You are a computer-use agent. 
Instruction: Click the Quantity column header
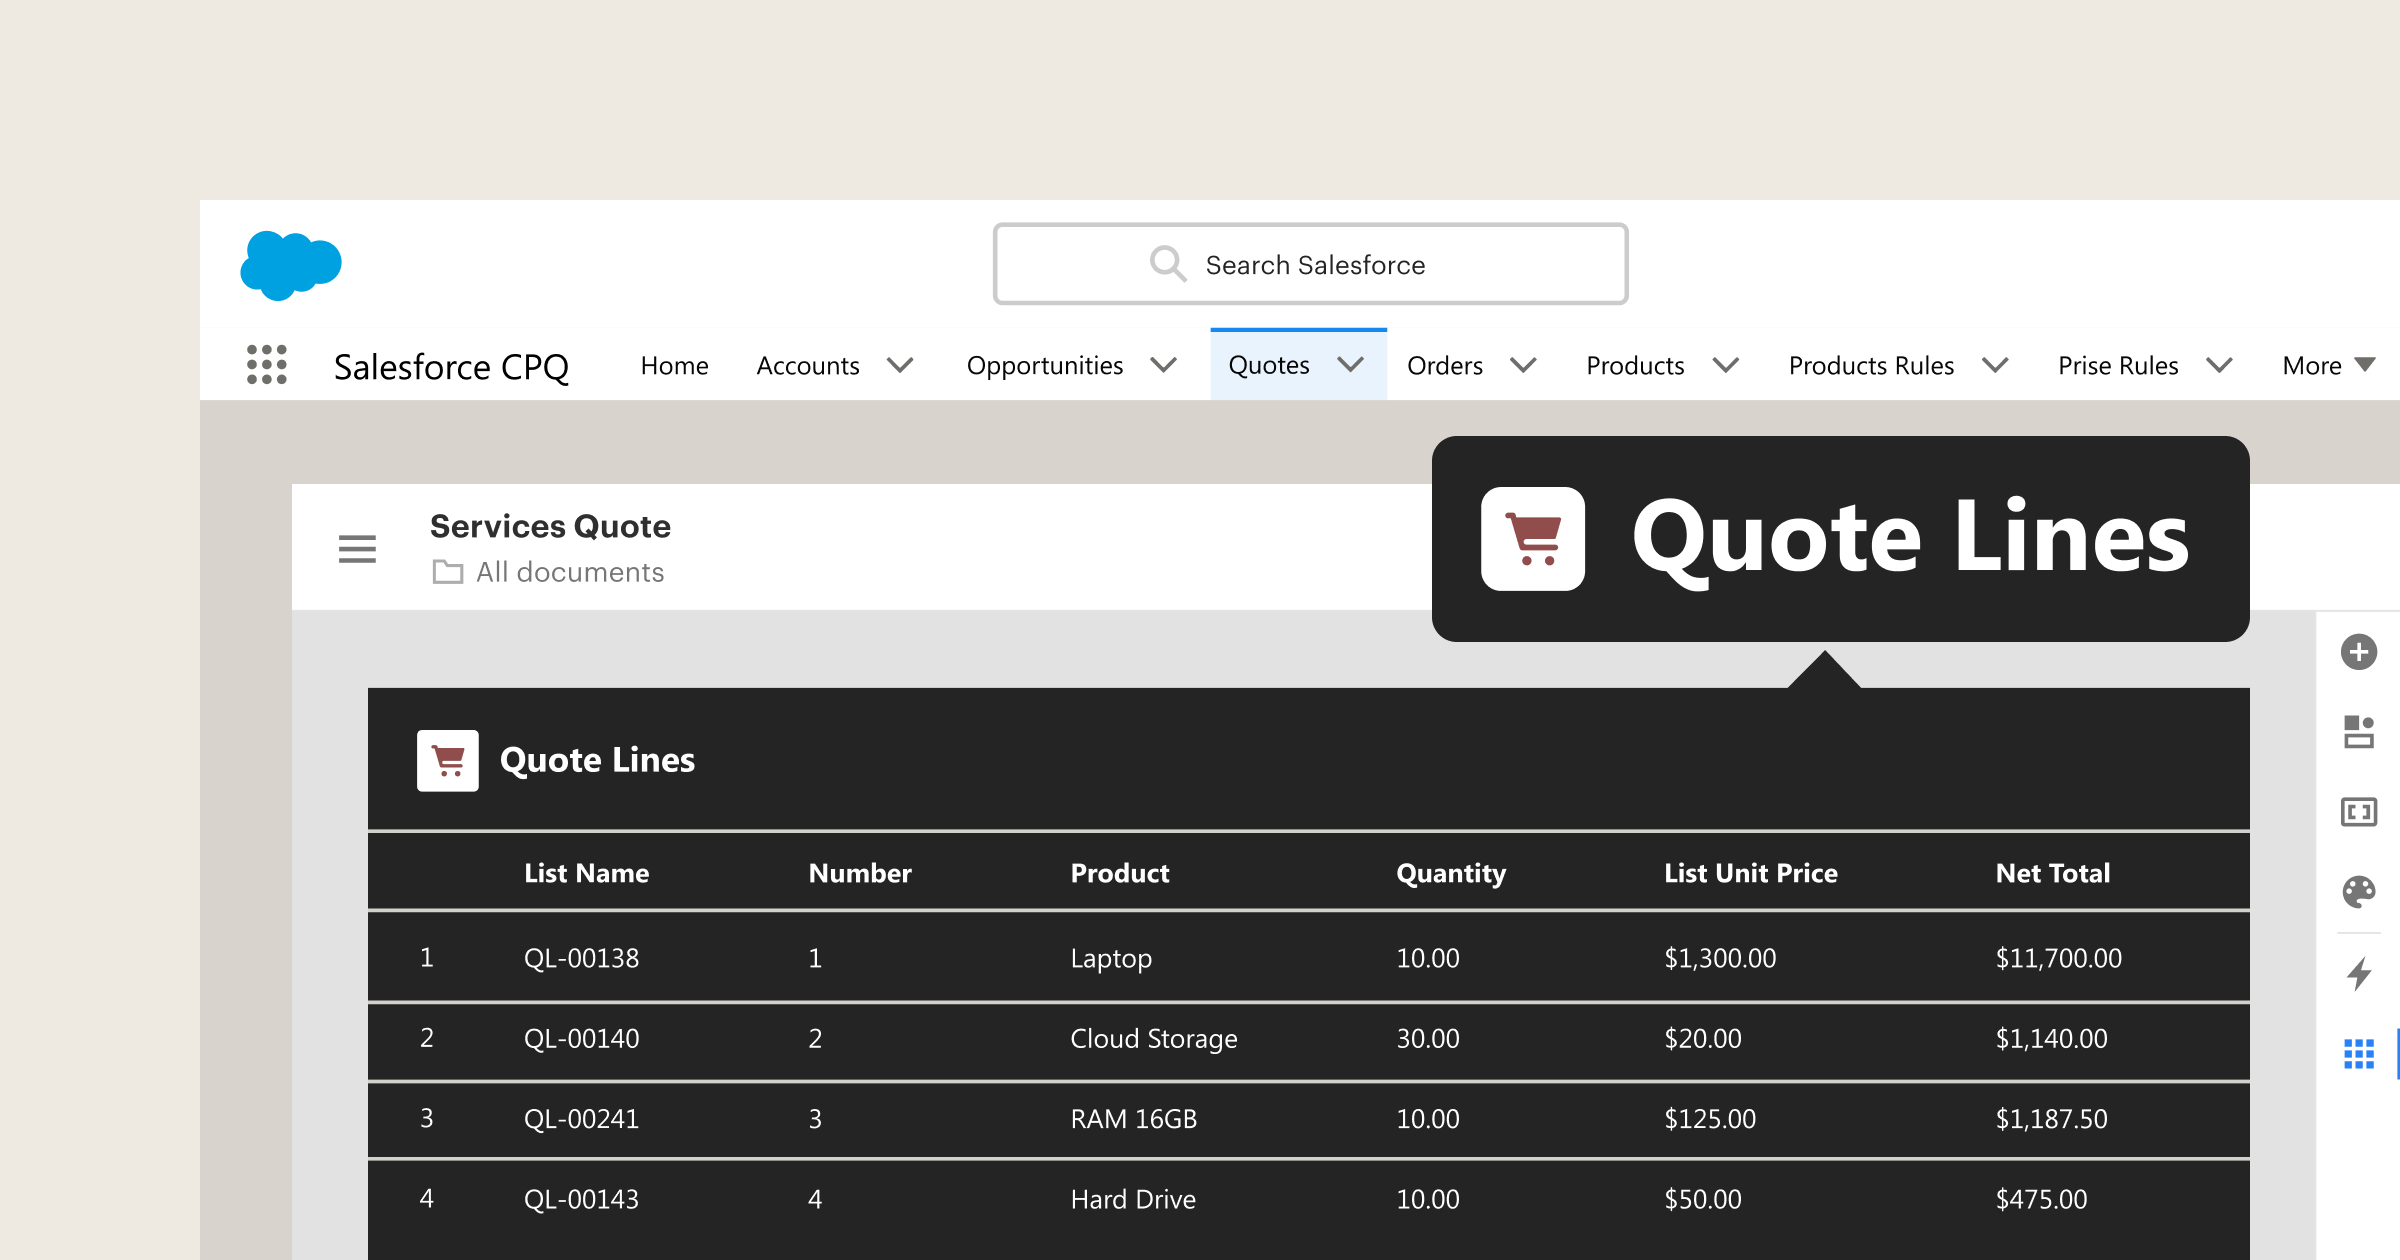click(x=1451, y=874)
